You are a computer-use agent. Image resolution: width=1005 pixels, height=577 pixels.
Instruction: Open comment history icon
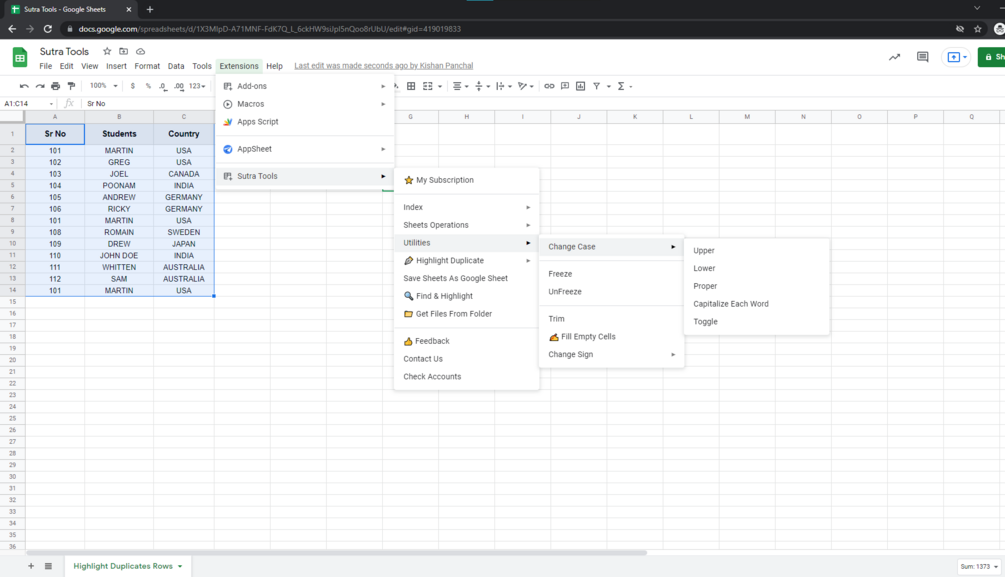[922, 57]
